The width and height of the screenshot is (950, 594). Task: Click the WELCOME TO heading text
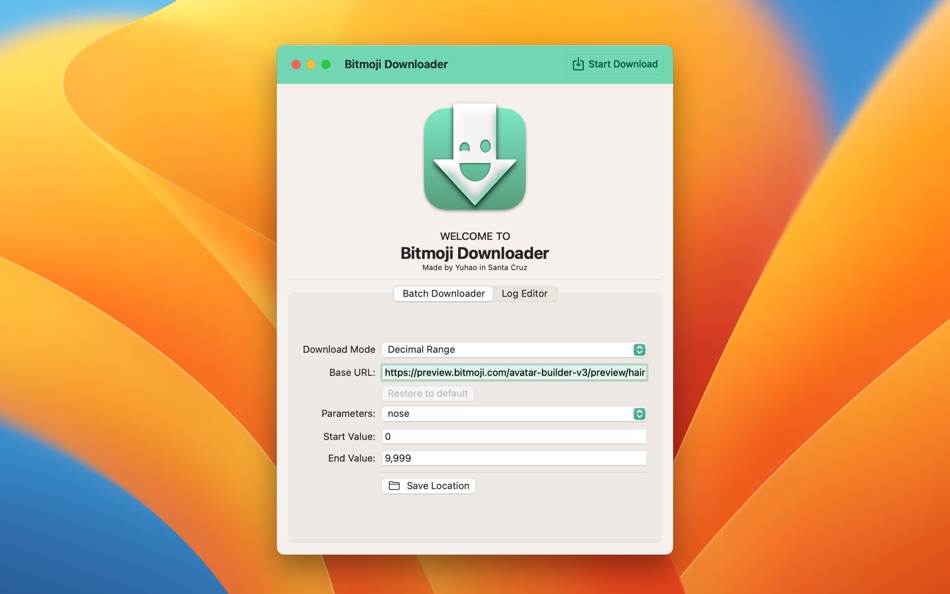pos(475,236)
